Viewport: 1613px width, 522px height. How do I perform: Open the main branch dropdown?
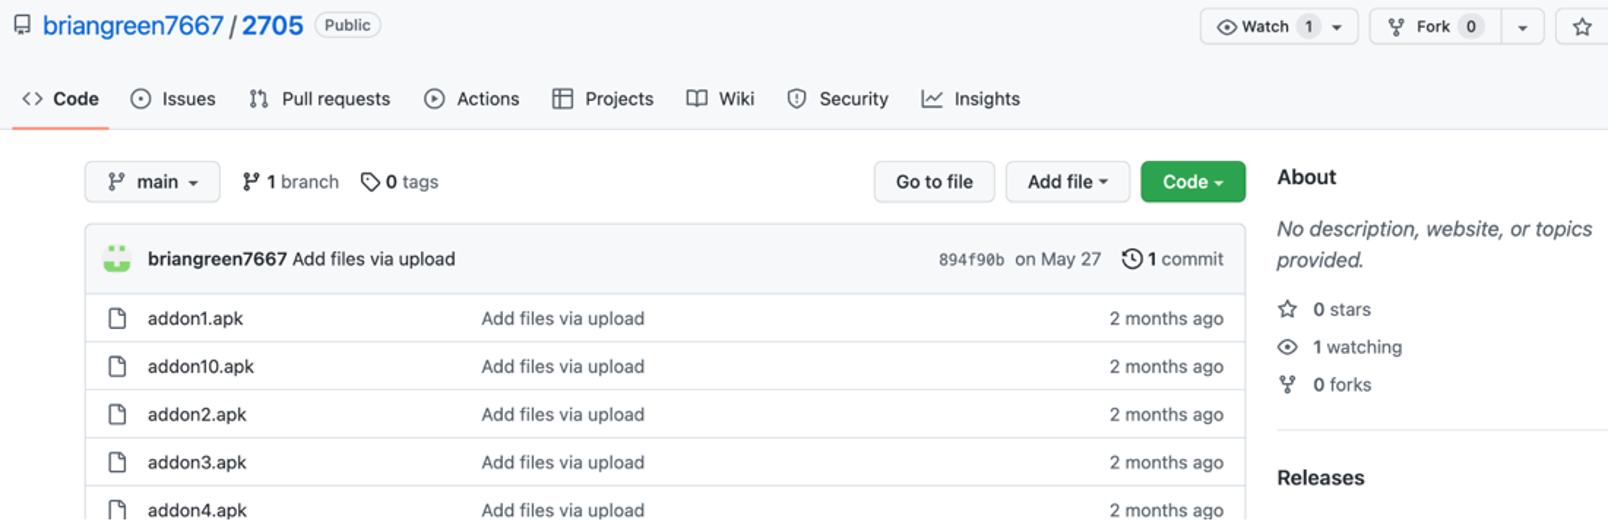click(x=152, y=182)
